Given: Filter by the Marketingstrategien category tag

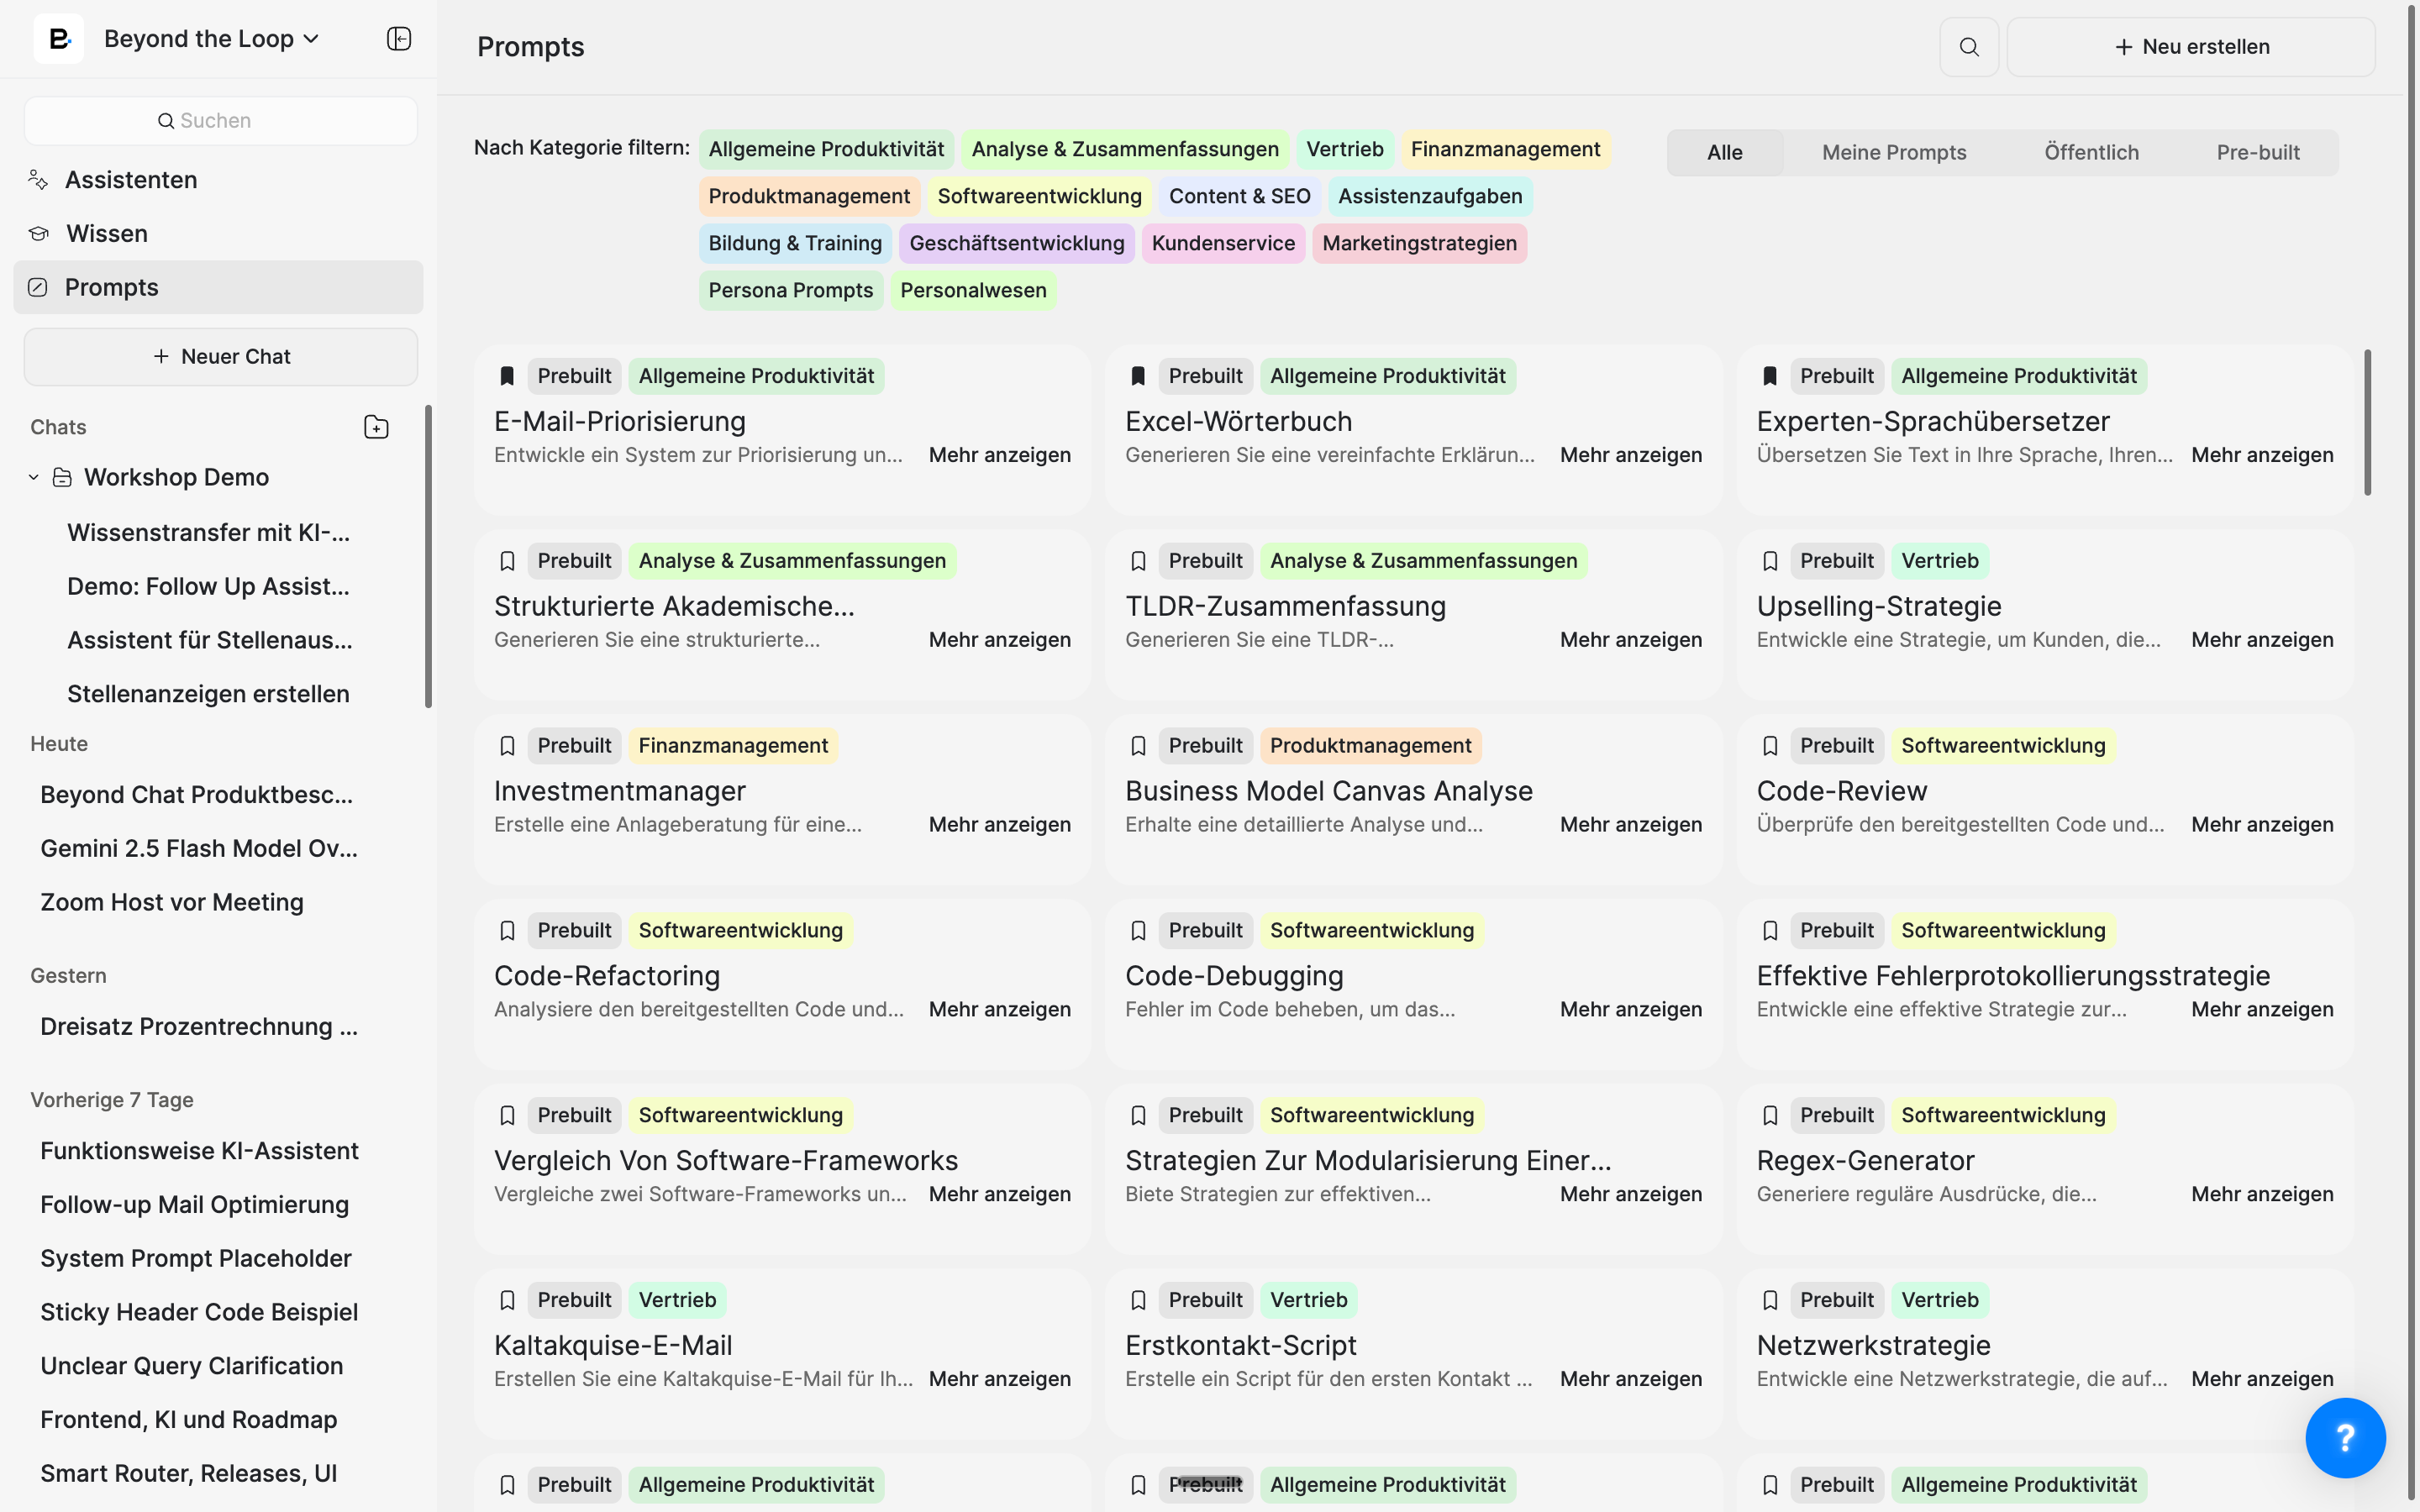Looking at the screenshot, I should [x=1418, y=244].
